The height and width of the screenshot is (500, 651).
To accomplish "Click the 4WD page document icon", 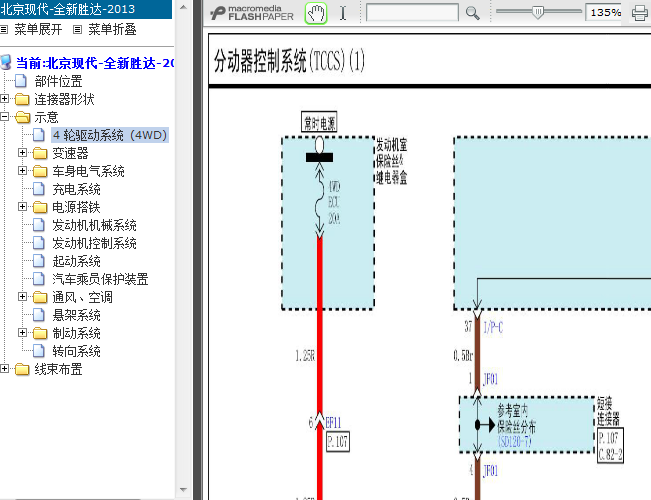I will point(39,135).
